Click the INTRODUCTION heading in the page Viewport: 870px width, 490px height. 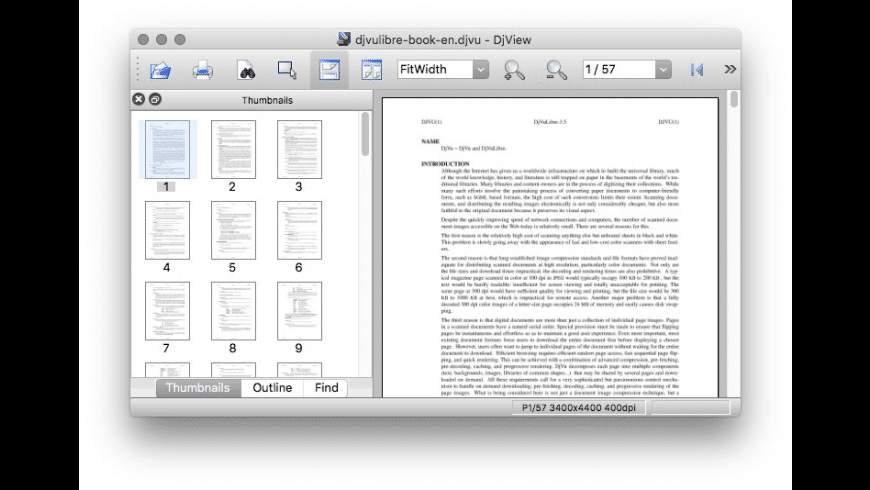[x=445, y=164]
